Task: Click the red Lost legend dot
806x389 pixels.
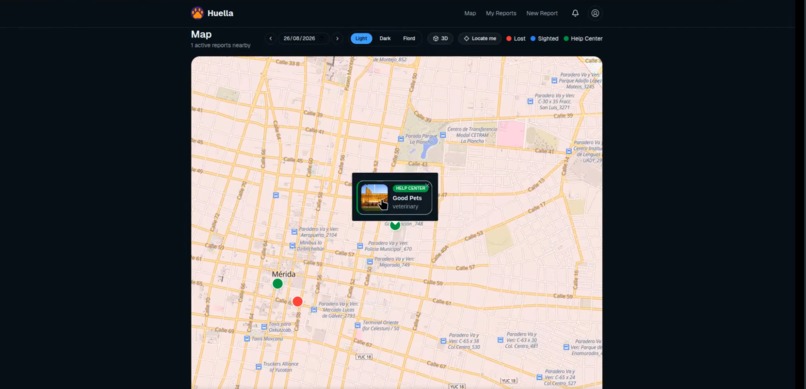Action: click(509, 39)
